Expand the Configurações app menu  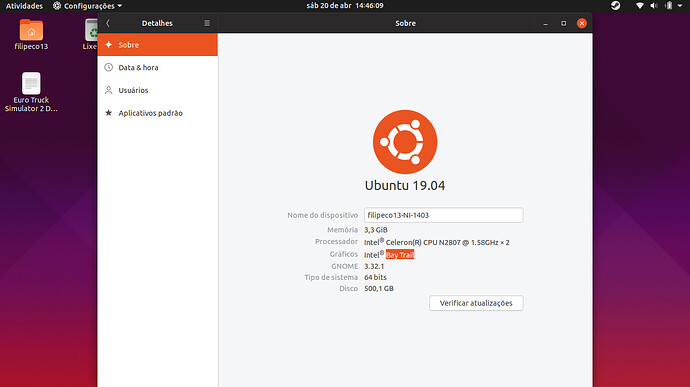pyautogui.click(x=87, y=6)
